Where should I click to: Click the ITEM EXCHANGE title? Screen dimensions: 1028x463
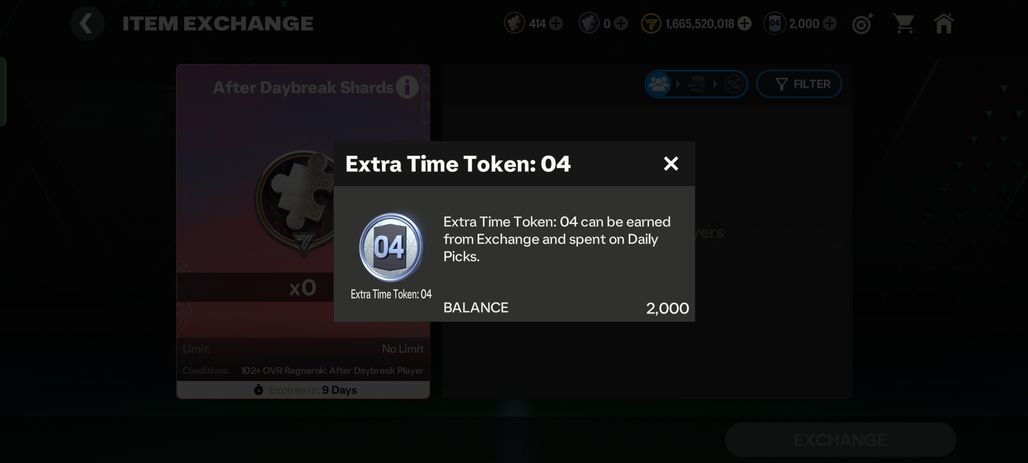click(x=218, y=24)
